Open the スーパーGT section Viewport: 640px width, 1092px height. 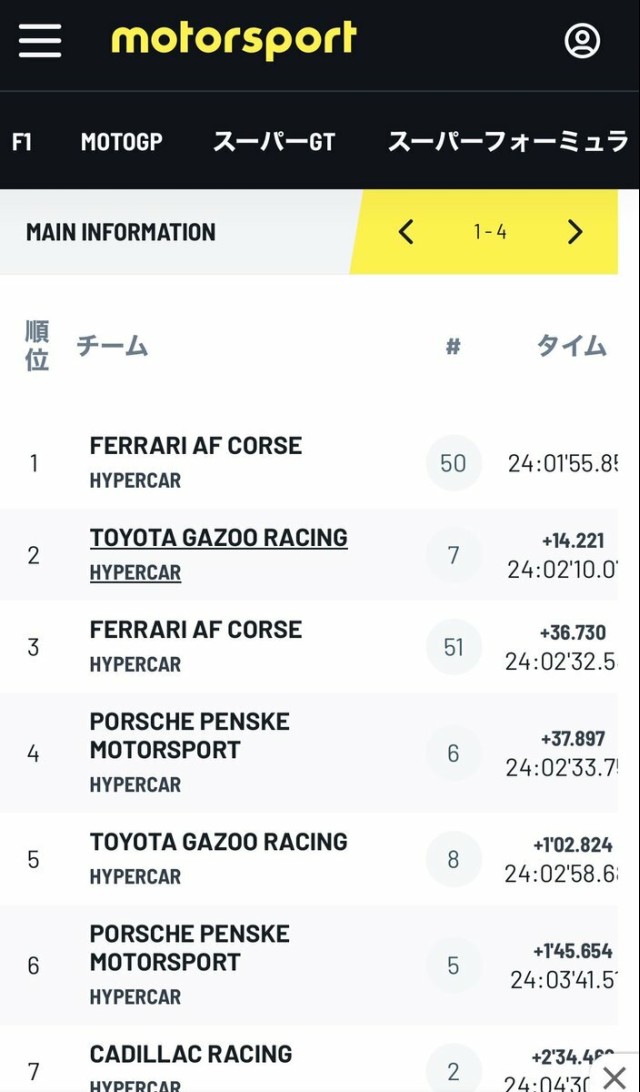(x=273, y=142)
